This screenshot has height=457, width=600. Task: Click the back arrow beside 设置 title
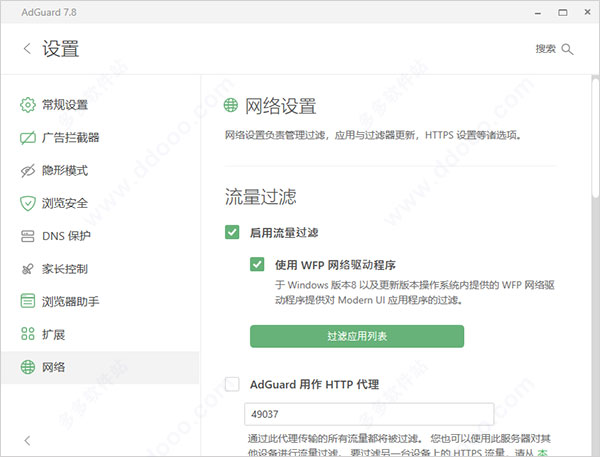click(27, 49)
